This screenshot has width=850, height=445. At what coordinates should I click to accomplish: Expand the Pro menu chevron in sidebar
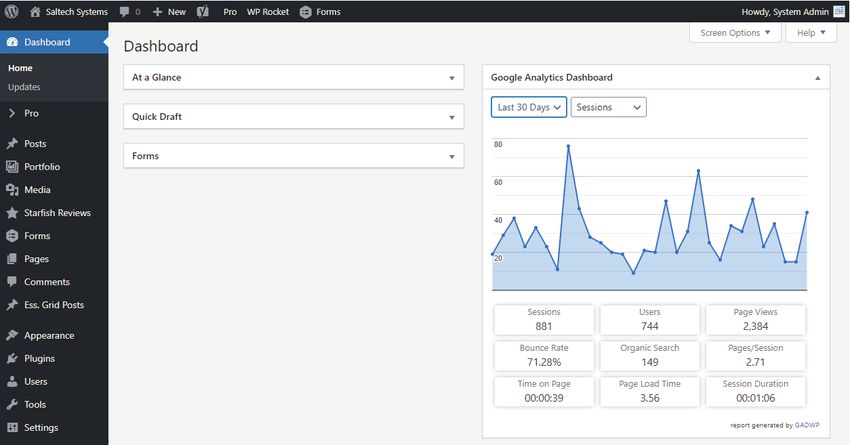coord(12,113)
